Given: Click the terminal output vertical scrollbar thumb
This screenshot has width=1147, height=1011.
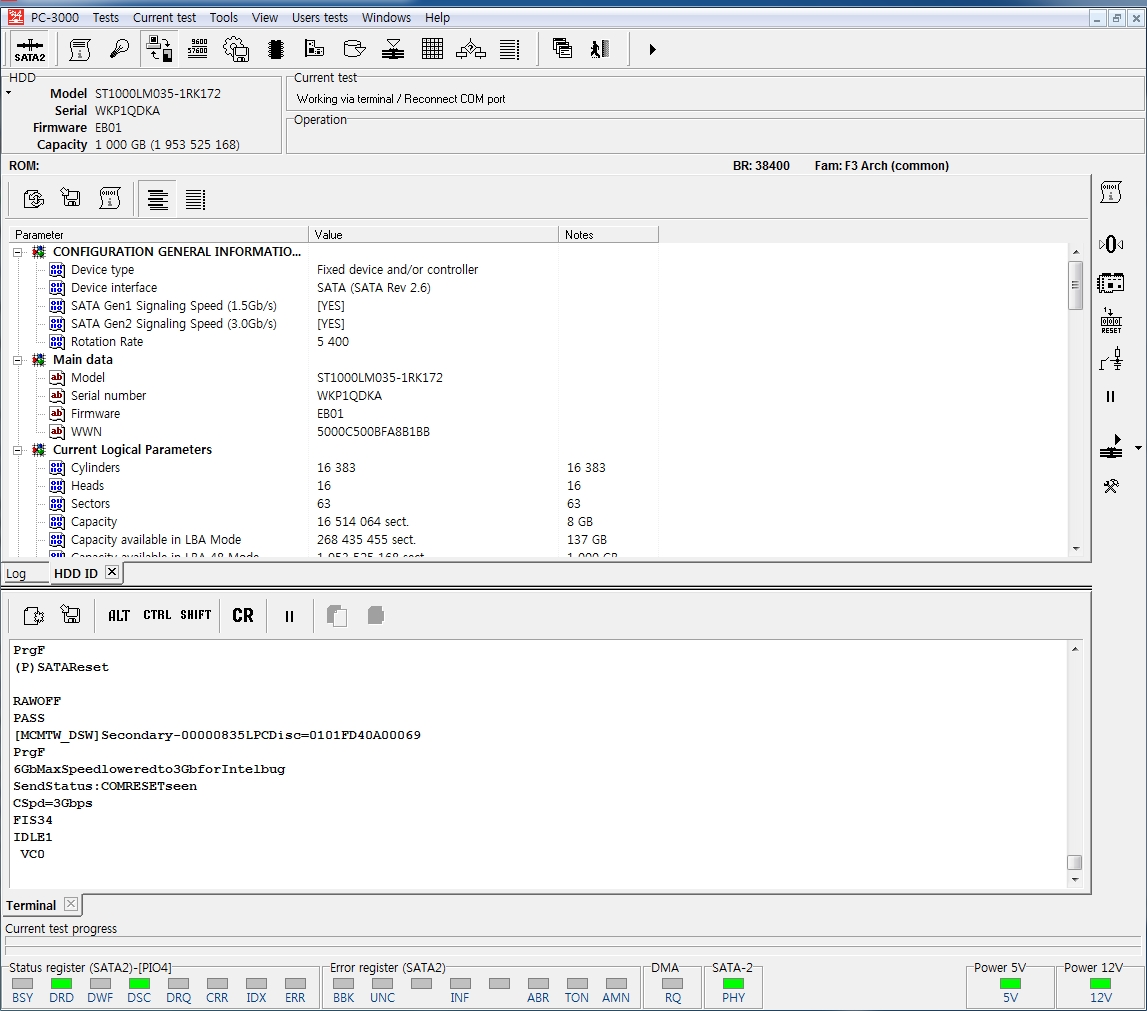Looking at the screenshot, I should pyautogui.click(x=1075, y=862).
